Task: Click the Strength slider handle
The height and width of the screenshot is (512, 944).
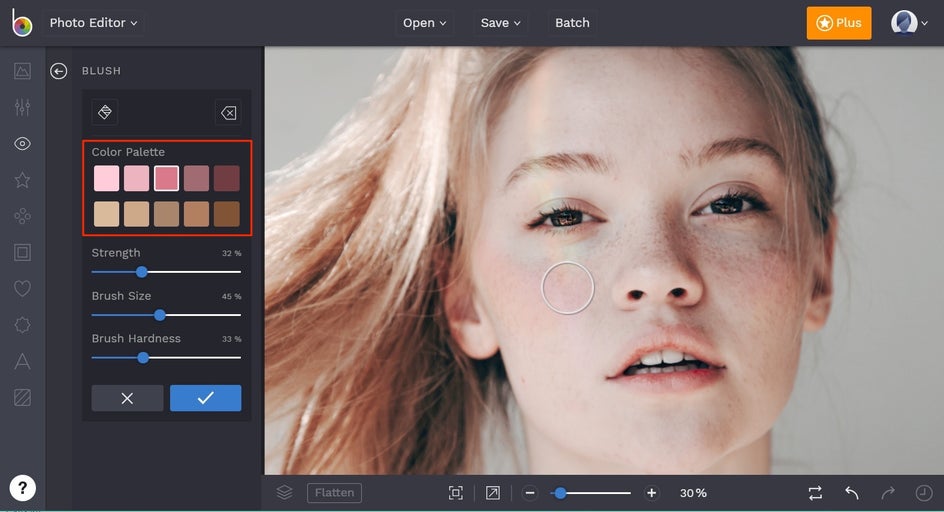Action: [x=141, y=272]
